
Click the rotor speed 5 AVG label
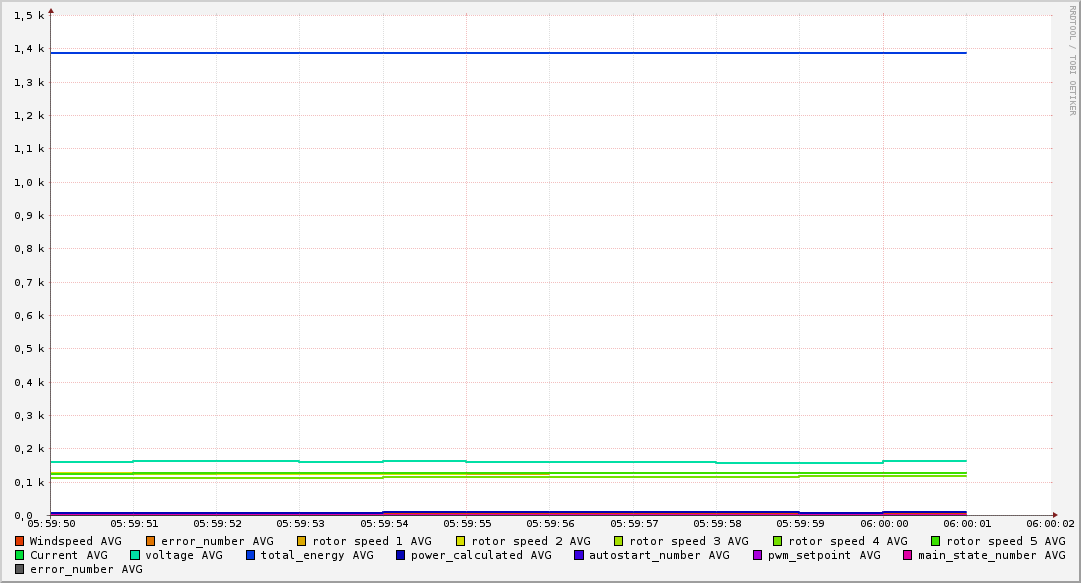point(1005,541)
